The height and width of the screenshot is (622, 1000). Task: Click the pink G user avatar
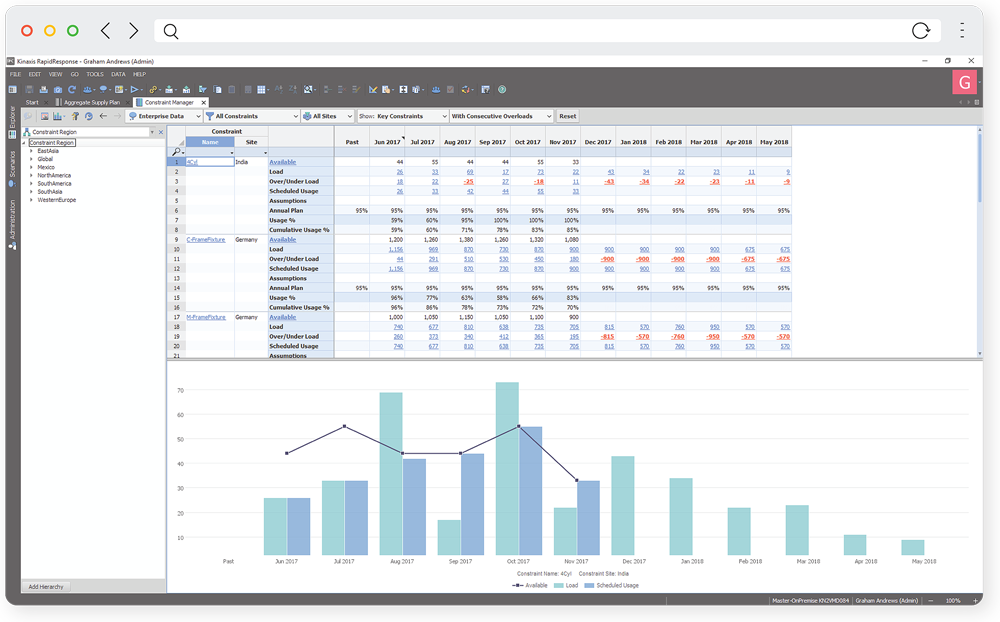tap(965, 82)
